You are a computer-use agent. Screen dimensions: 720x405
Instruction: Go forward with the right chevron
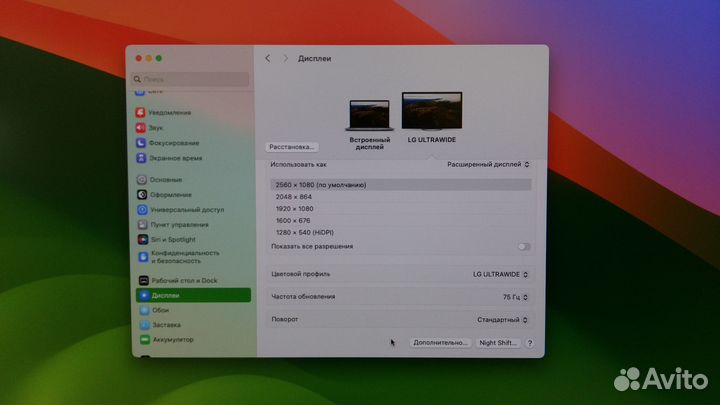(285, 58)
